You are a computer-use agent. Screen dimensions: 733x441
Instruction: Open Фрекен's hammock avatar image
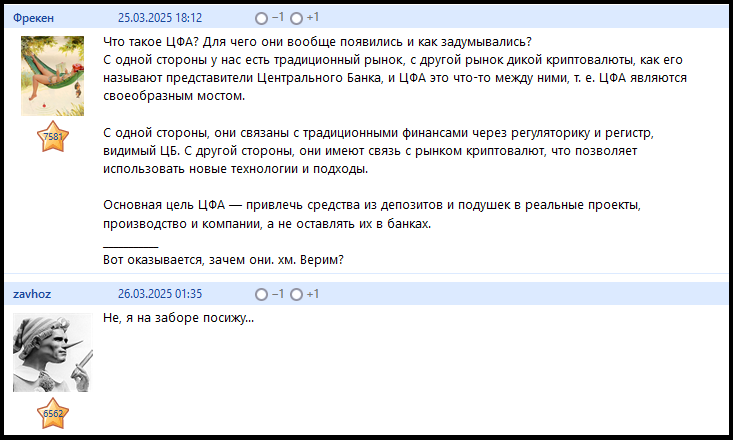point(52,76)
